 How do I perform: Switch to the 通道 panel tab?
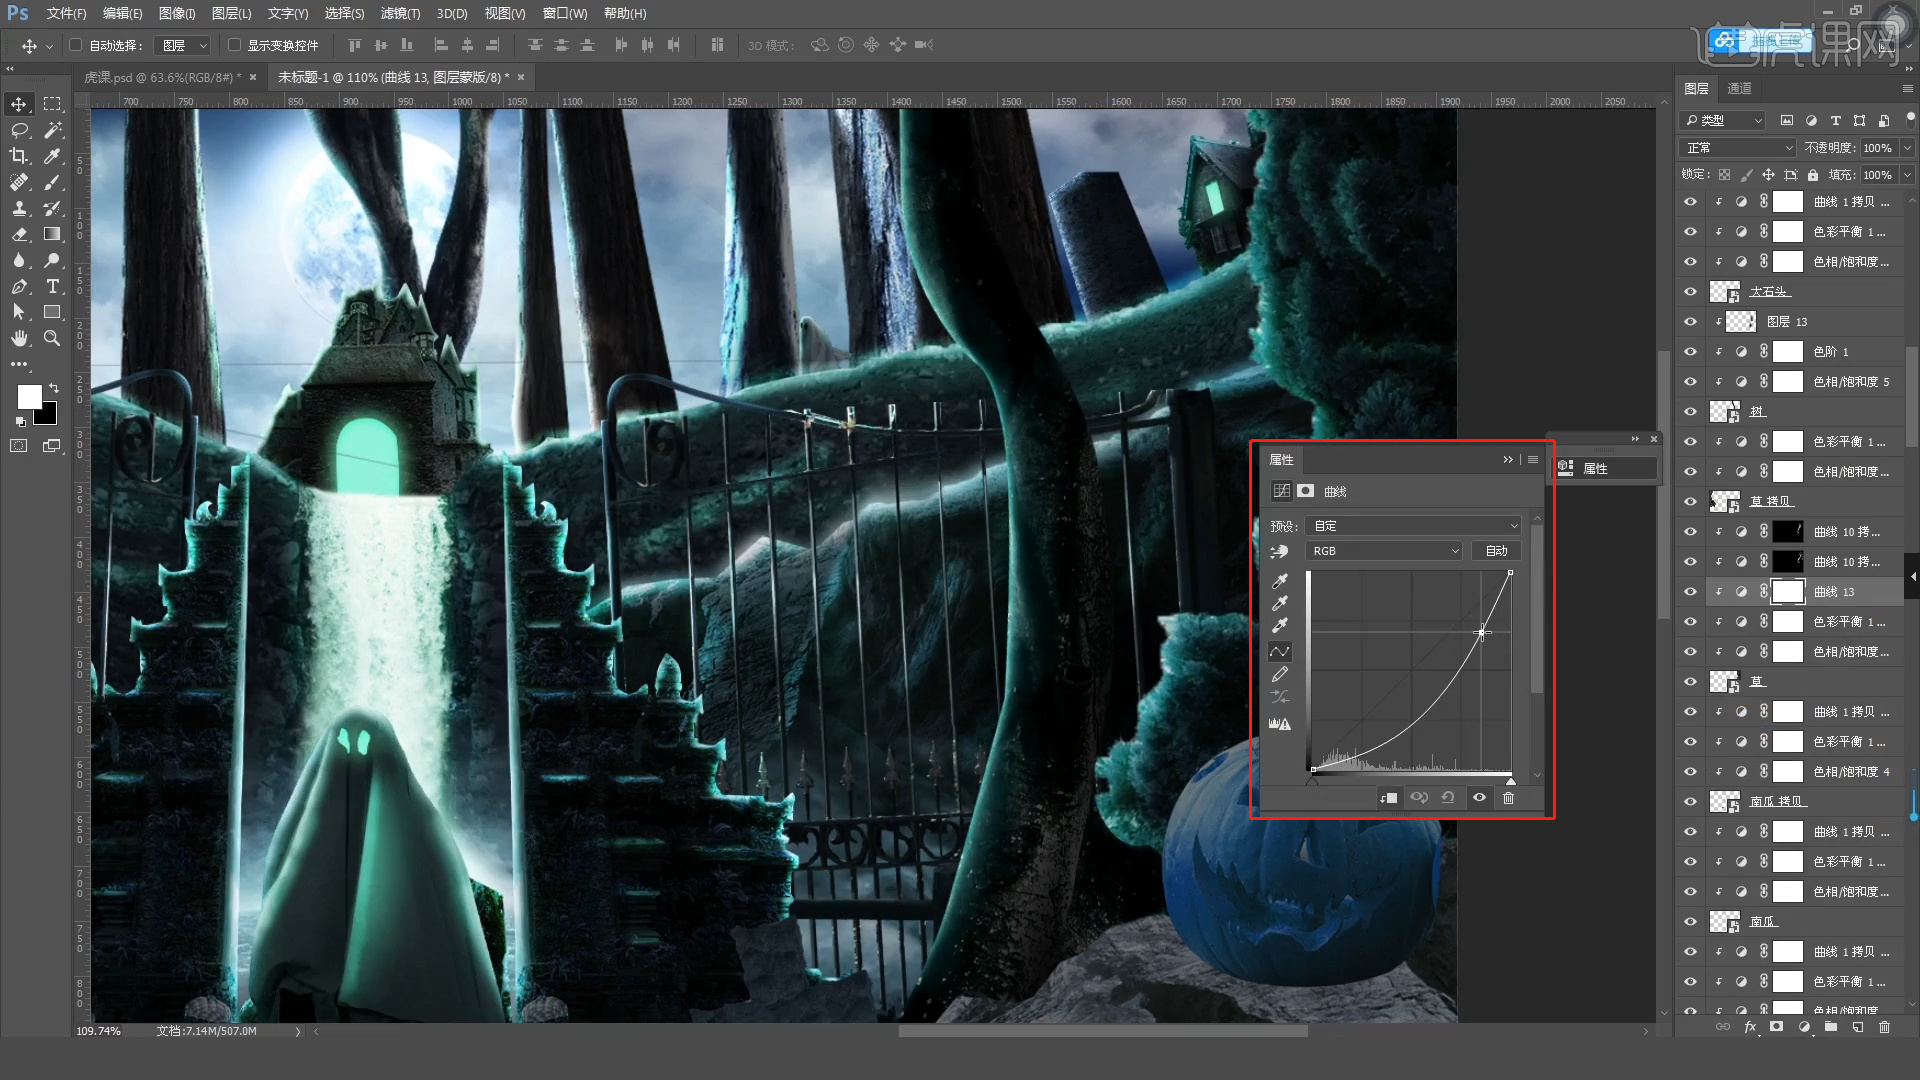(1739, 89)
